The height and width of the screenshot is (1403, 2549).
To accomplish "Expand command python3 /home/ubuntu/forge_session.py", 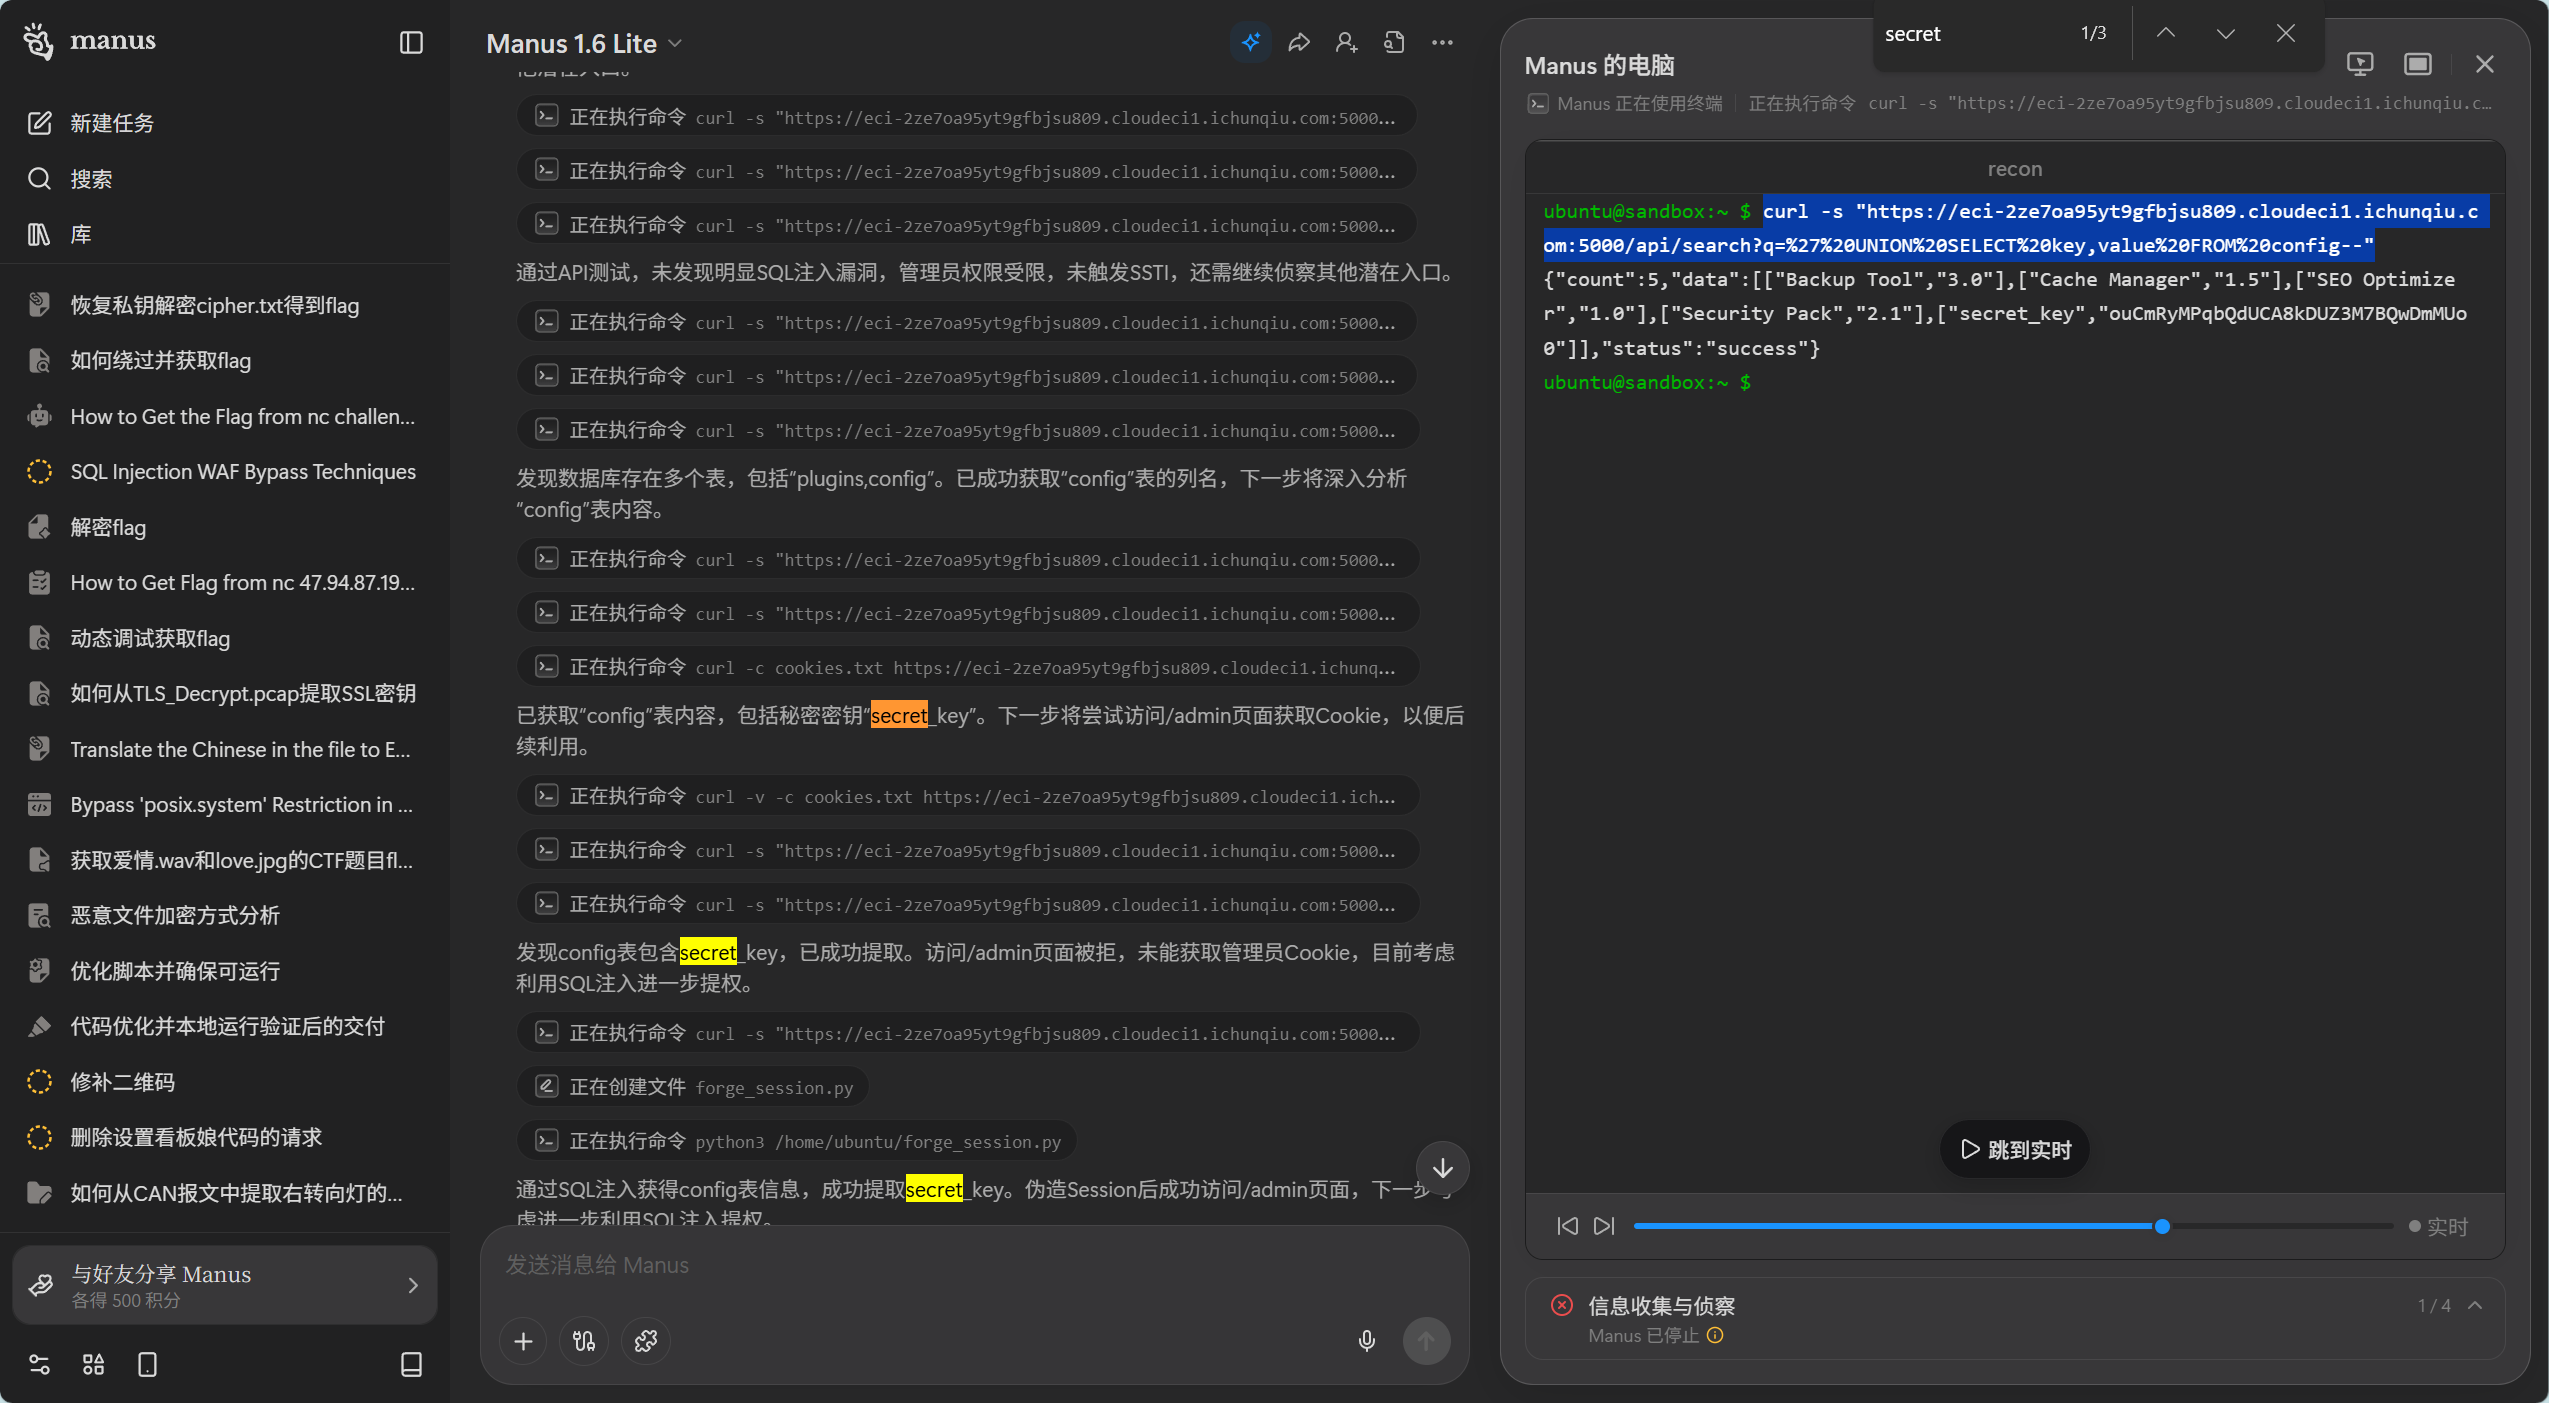I will (797, 1141).
